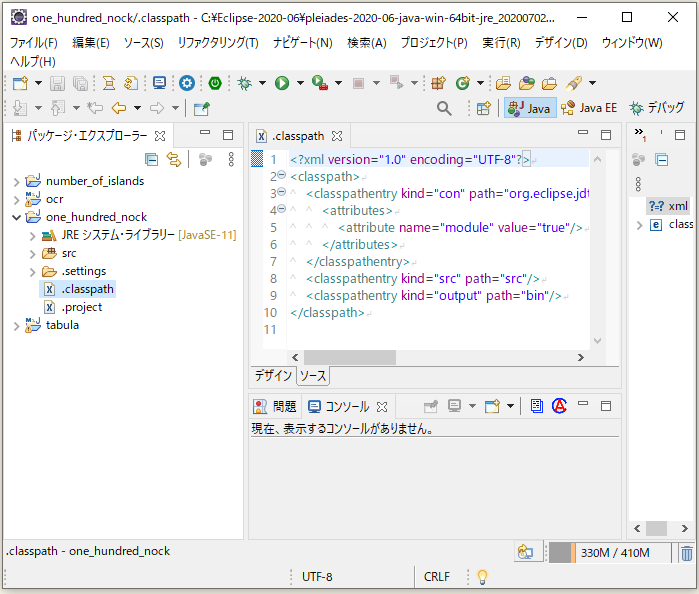The image size is (699, 594).
Task: Click the CRLF line delimiter indicator
Action: [436, 577]
